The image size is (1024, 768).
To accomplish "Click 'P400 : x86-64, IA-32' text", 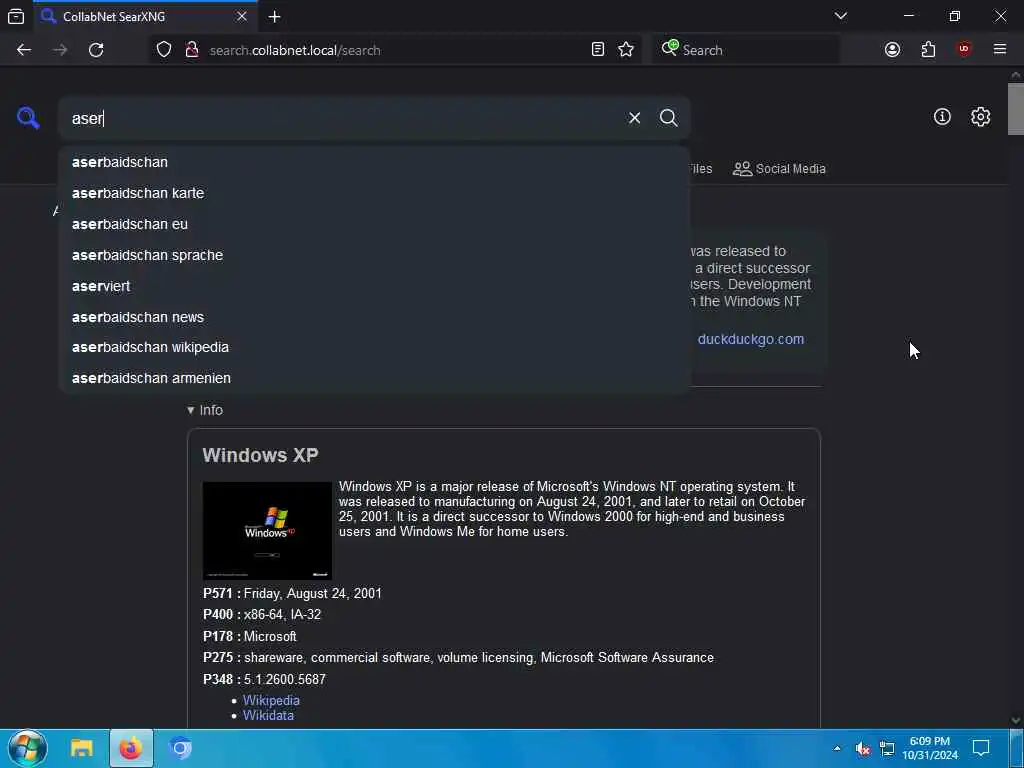I will click(262, 615).
